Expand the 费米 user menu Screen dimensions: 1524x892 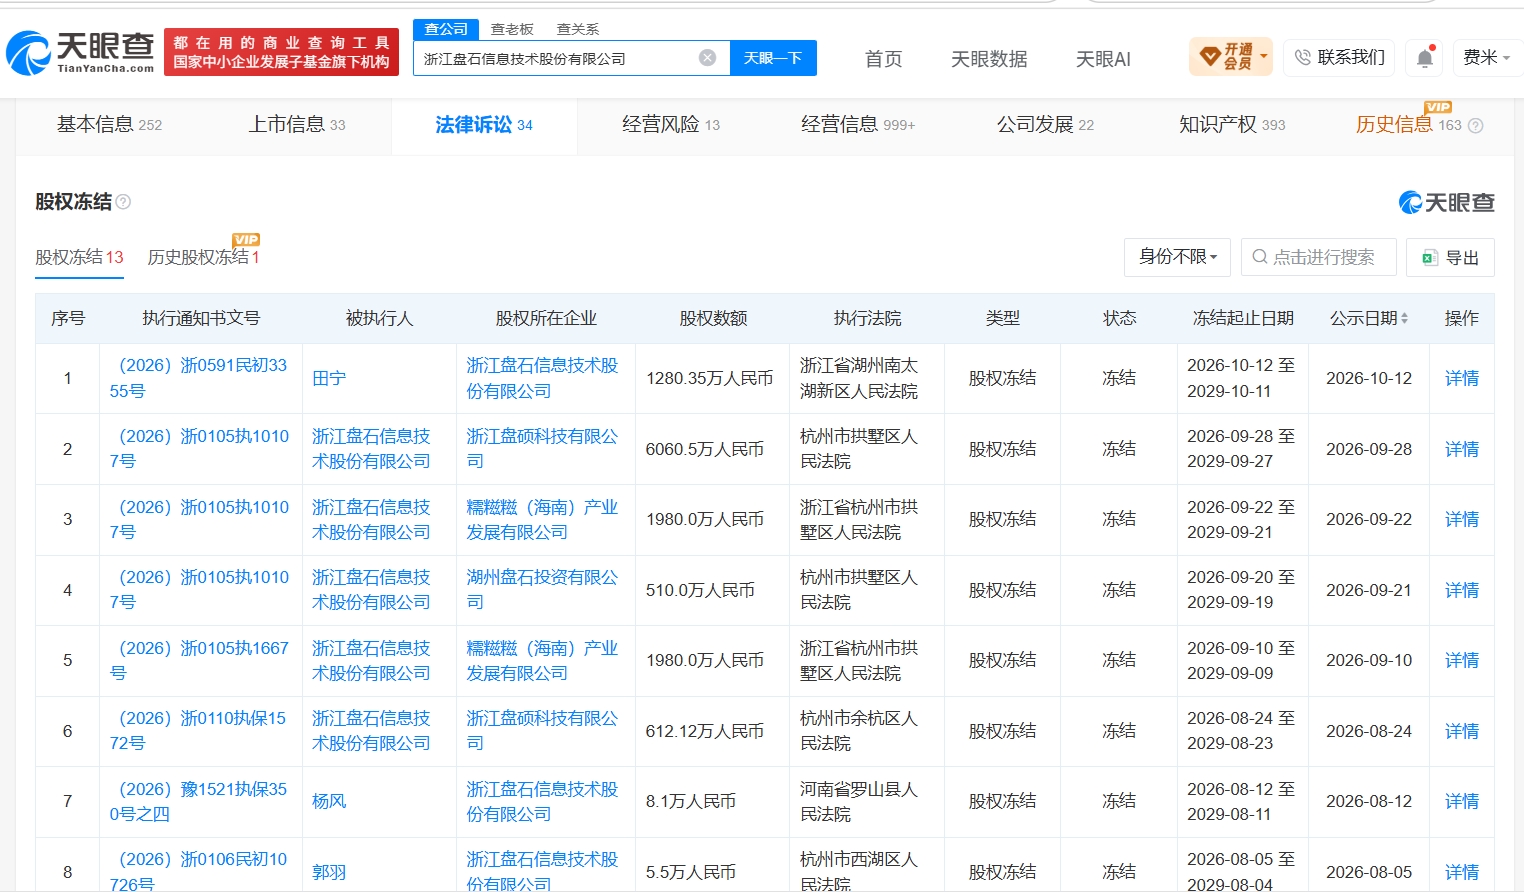tap(1486, 57)
